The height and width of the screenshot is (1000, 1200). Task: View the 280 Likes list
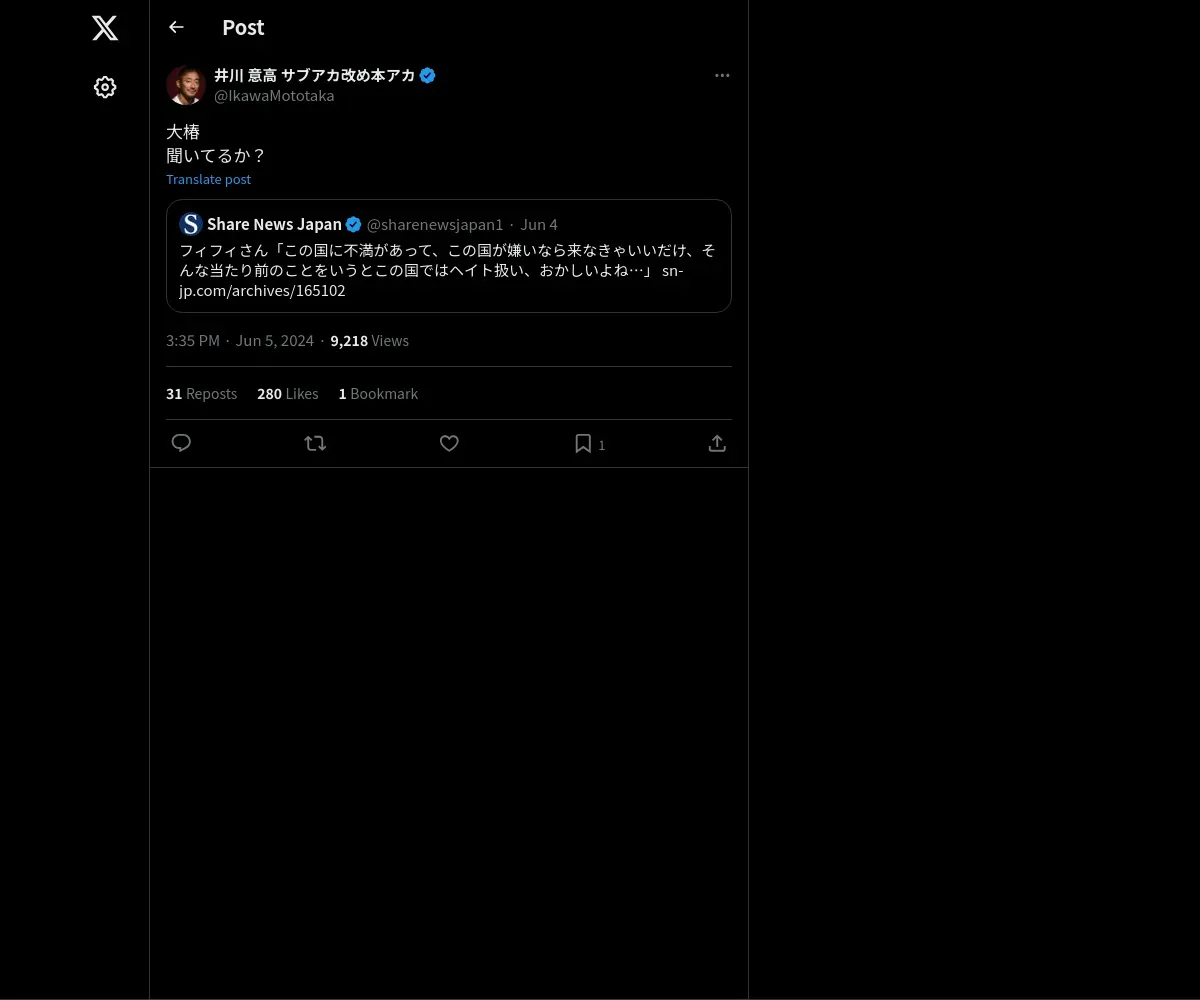coord(287,394)
